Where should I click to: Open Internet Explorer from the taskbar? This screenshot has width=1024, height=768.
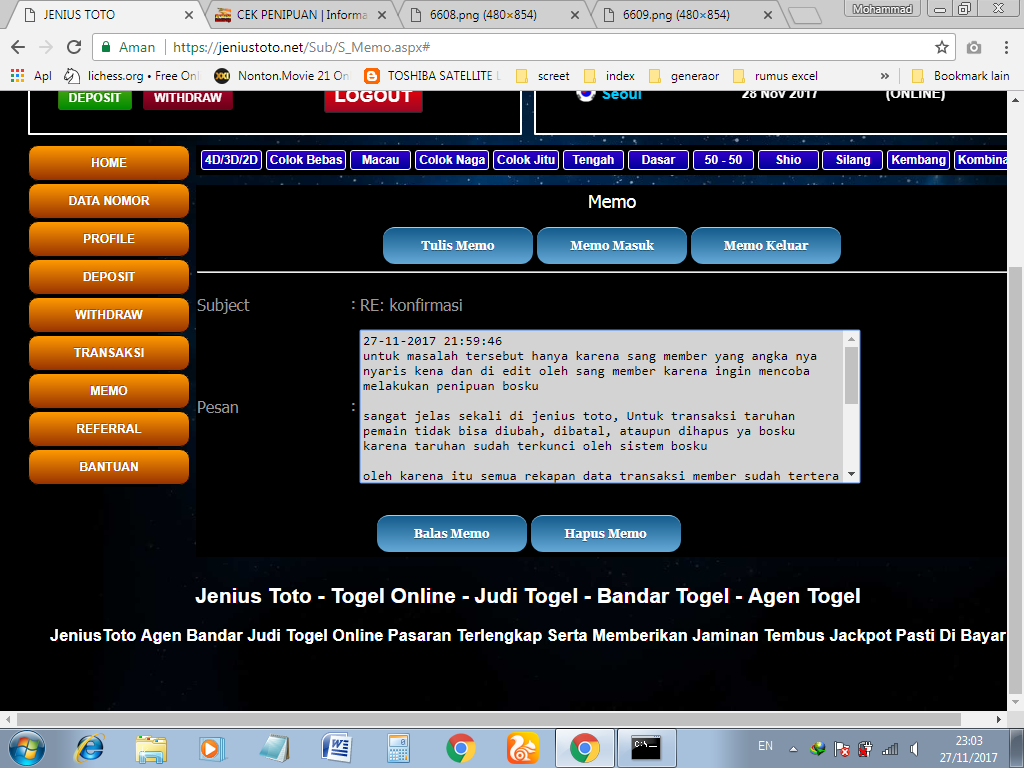(90, 747)
